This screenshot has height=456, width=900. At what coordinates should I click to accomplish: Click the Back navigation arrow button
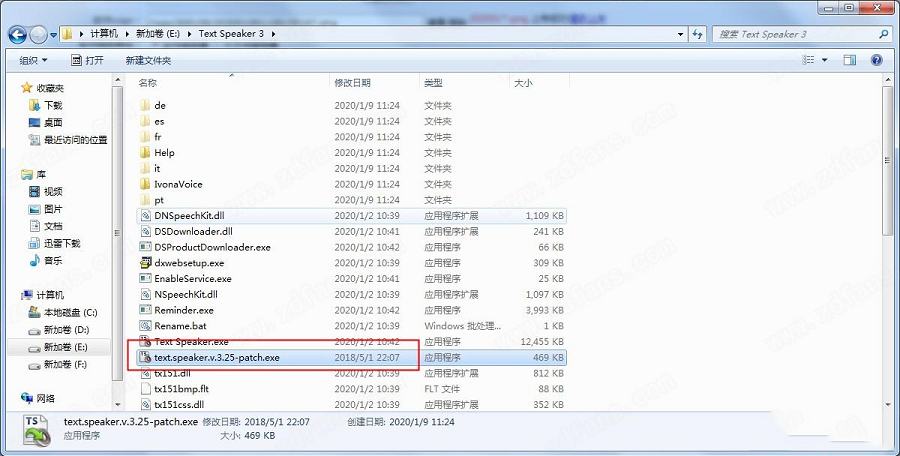point(17,34)
